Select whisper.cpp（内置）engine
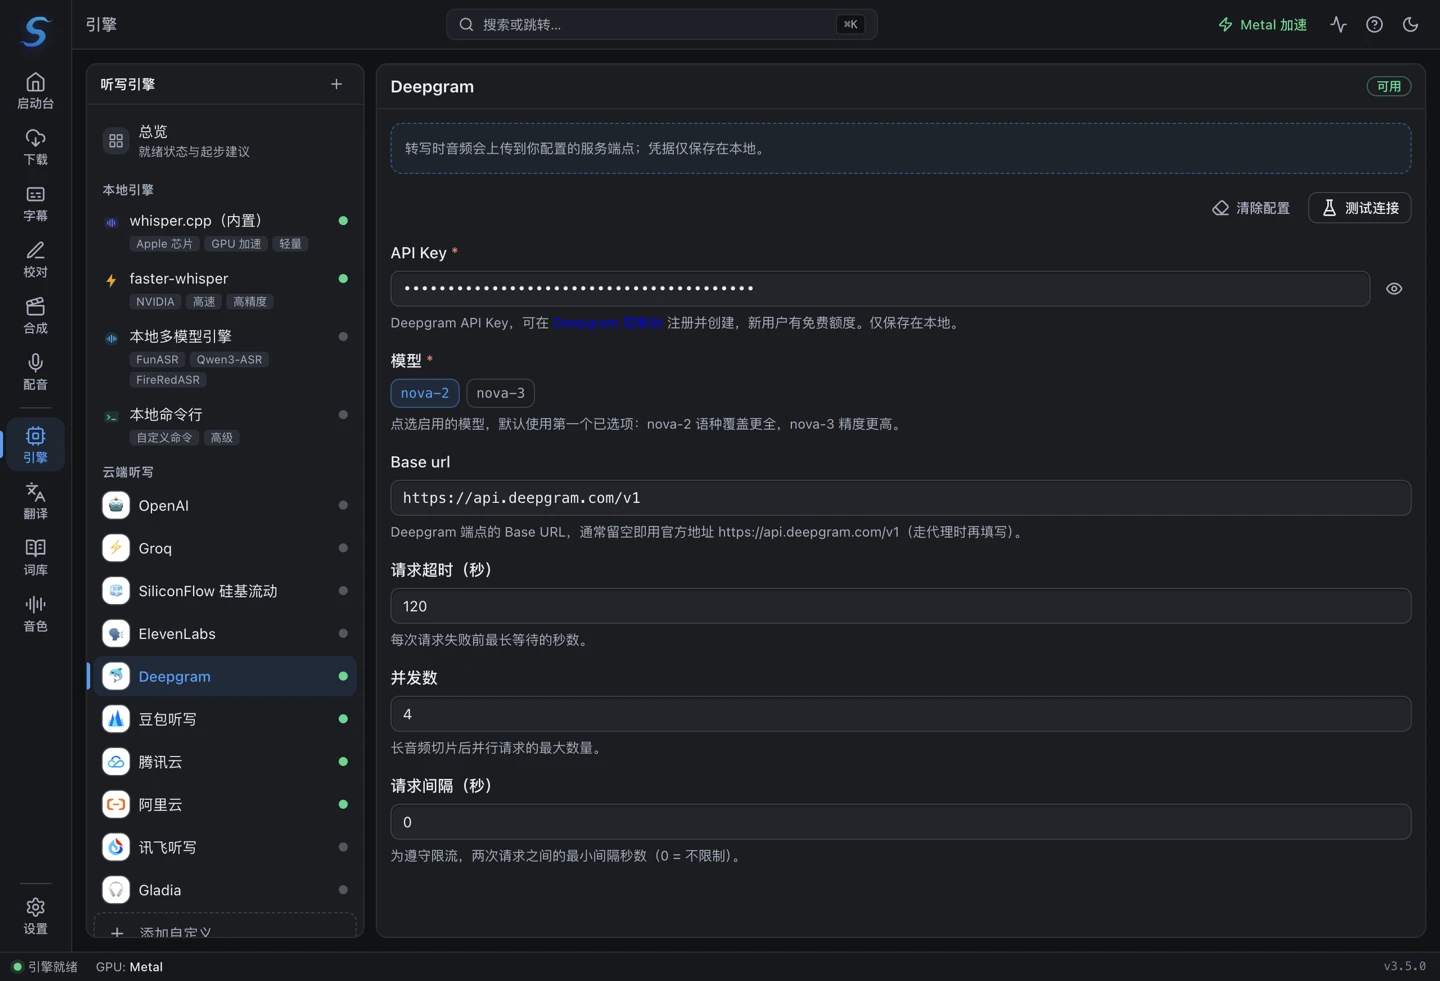The width and height of the screenshot is (1440, 981). click(224, 231)
